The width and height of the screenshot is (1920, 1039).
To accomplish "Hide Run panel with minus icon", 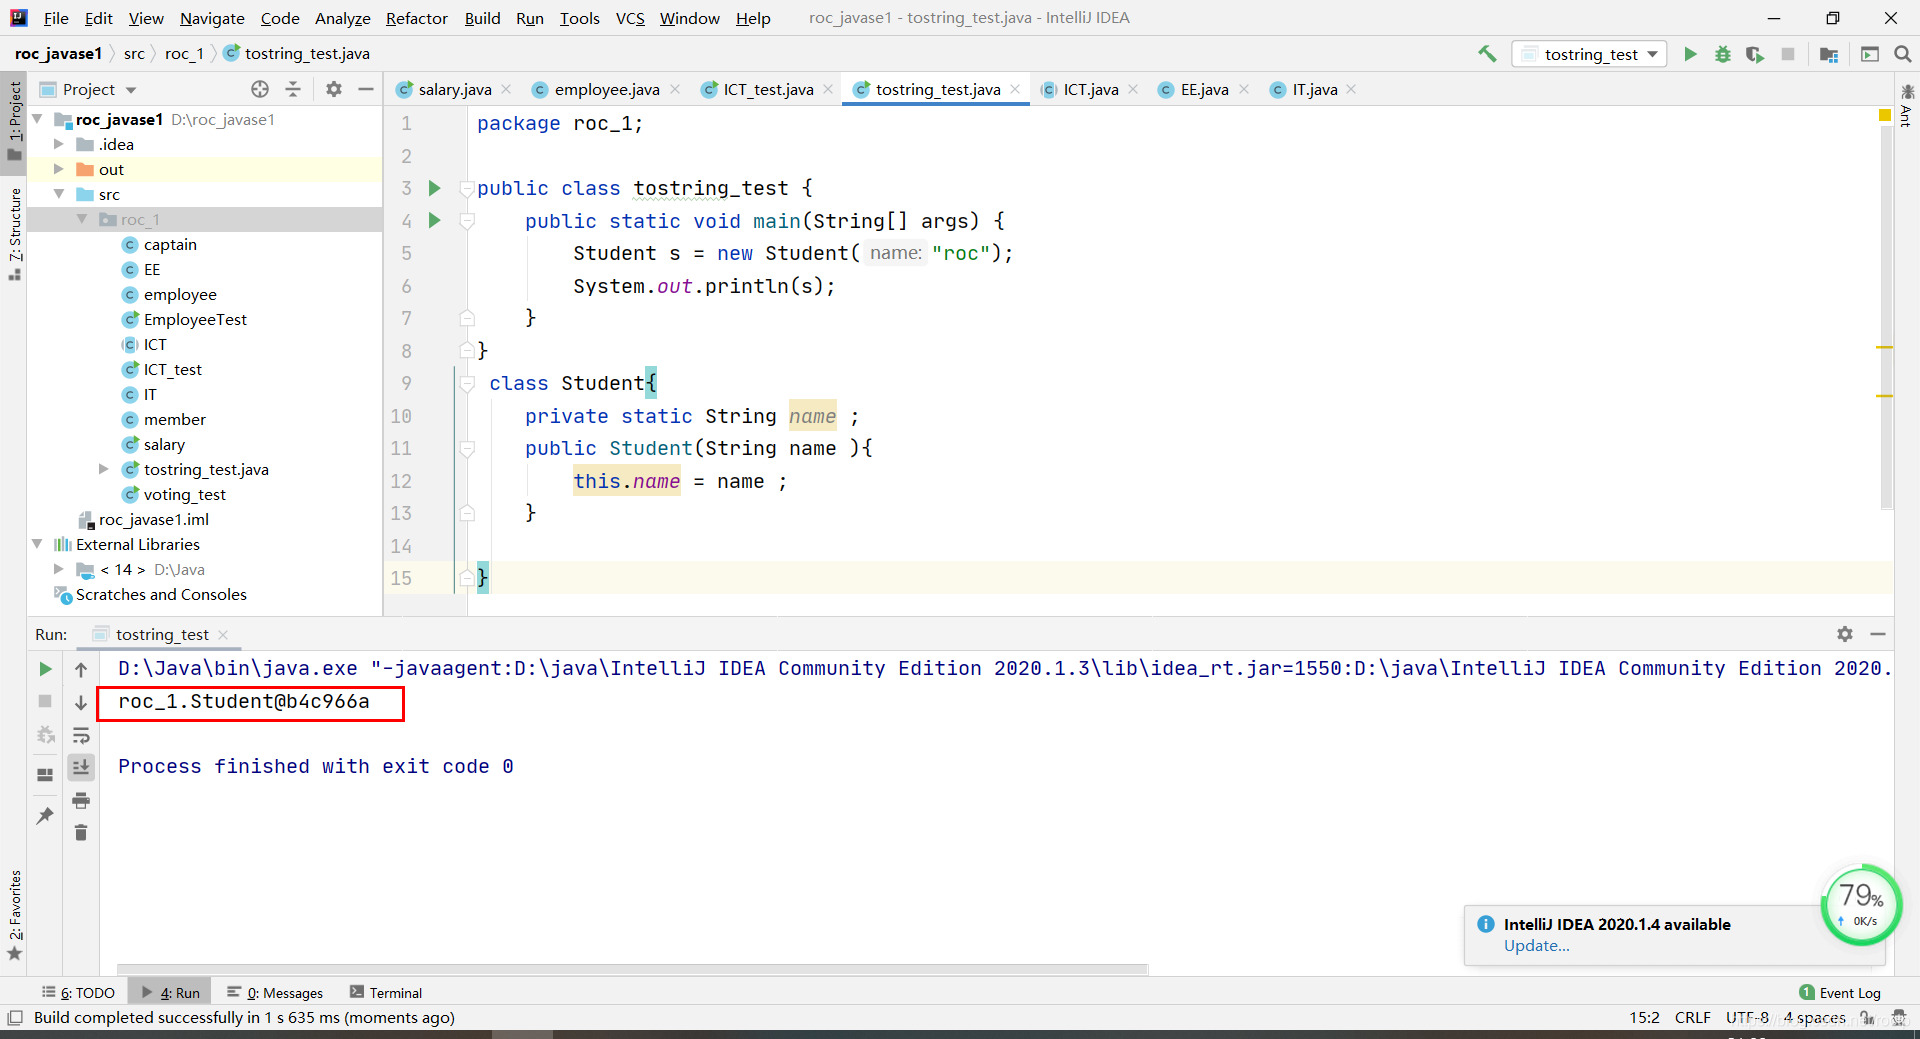I will [x=1878, y=634].
